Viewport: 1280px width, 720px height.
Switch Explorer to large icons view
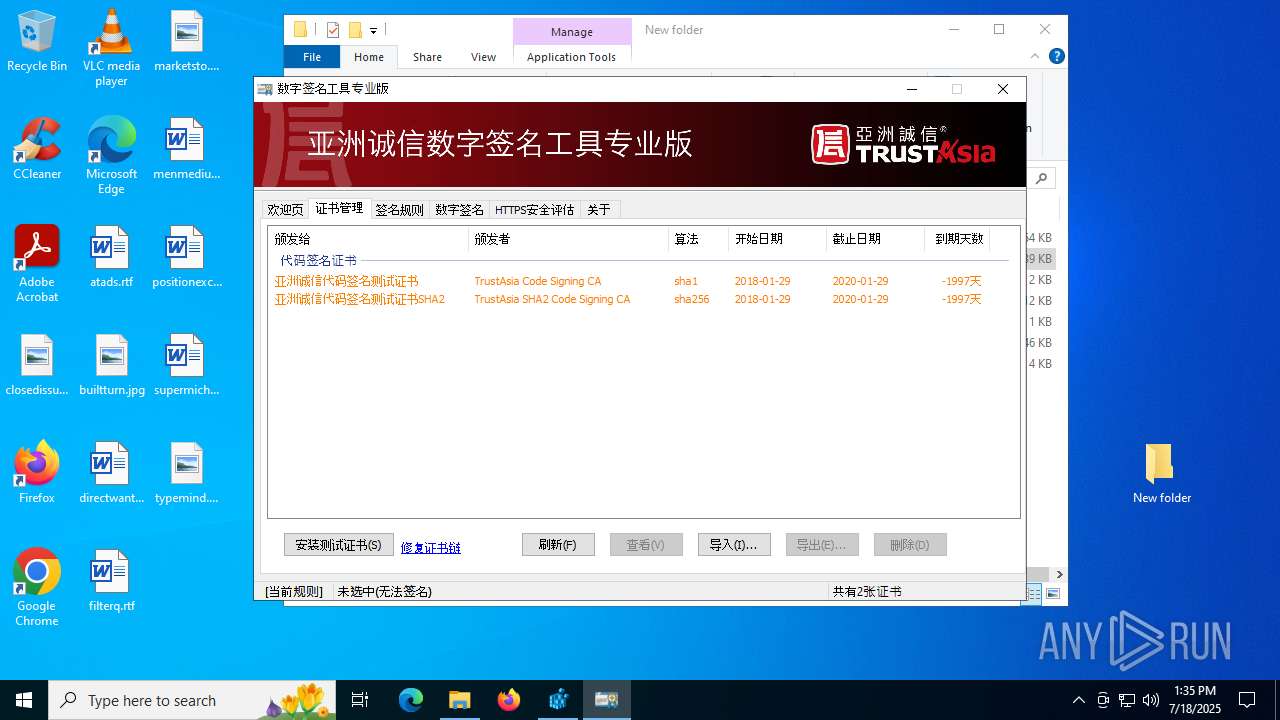coord(1052,594)
